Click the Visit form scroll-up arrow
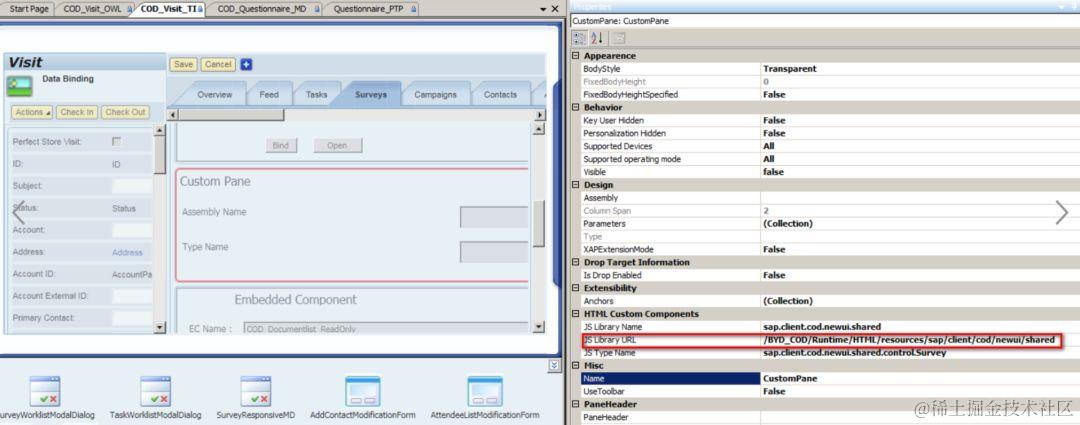 [160, 129]
